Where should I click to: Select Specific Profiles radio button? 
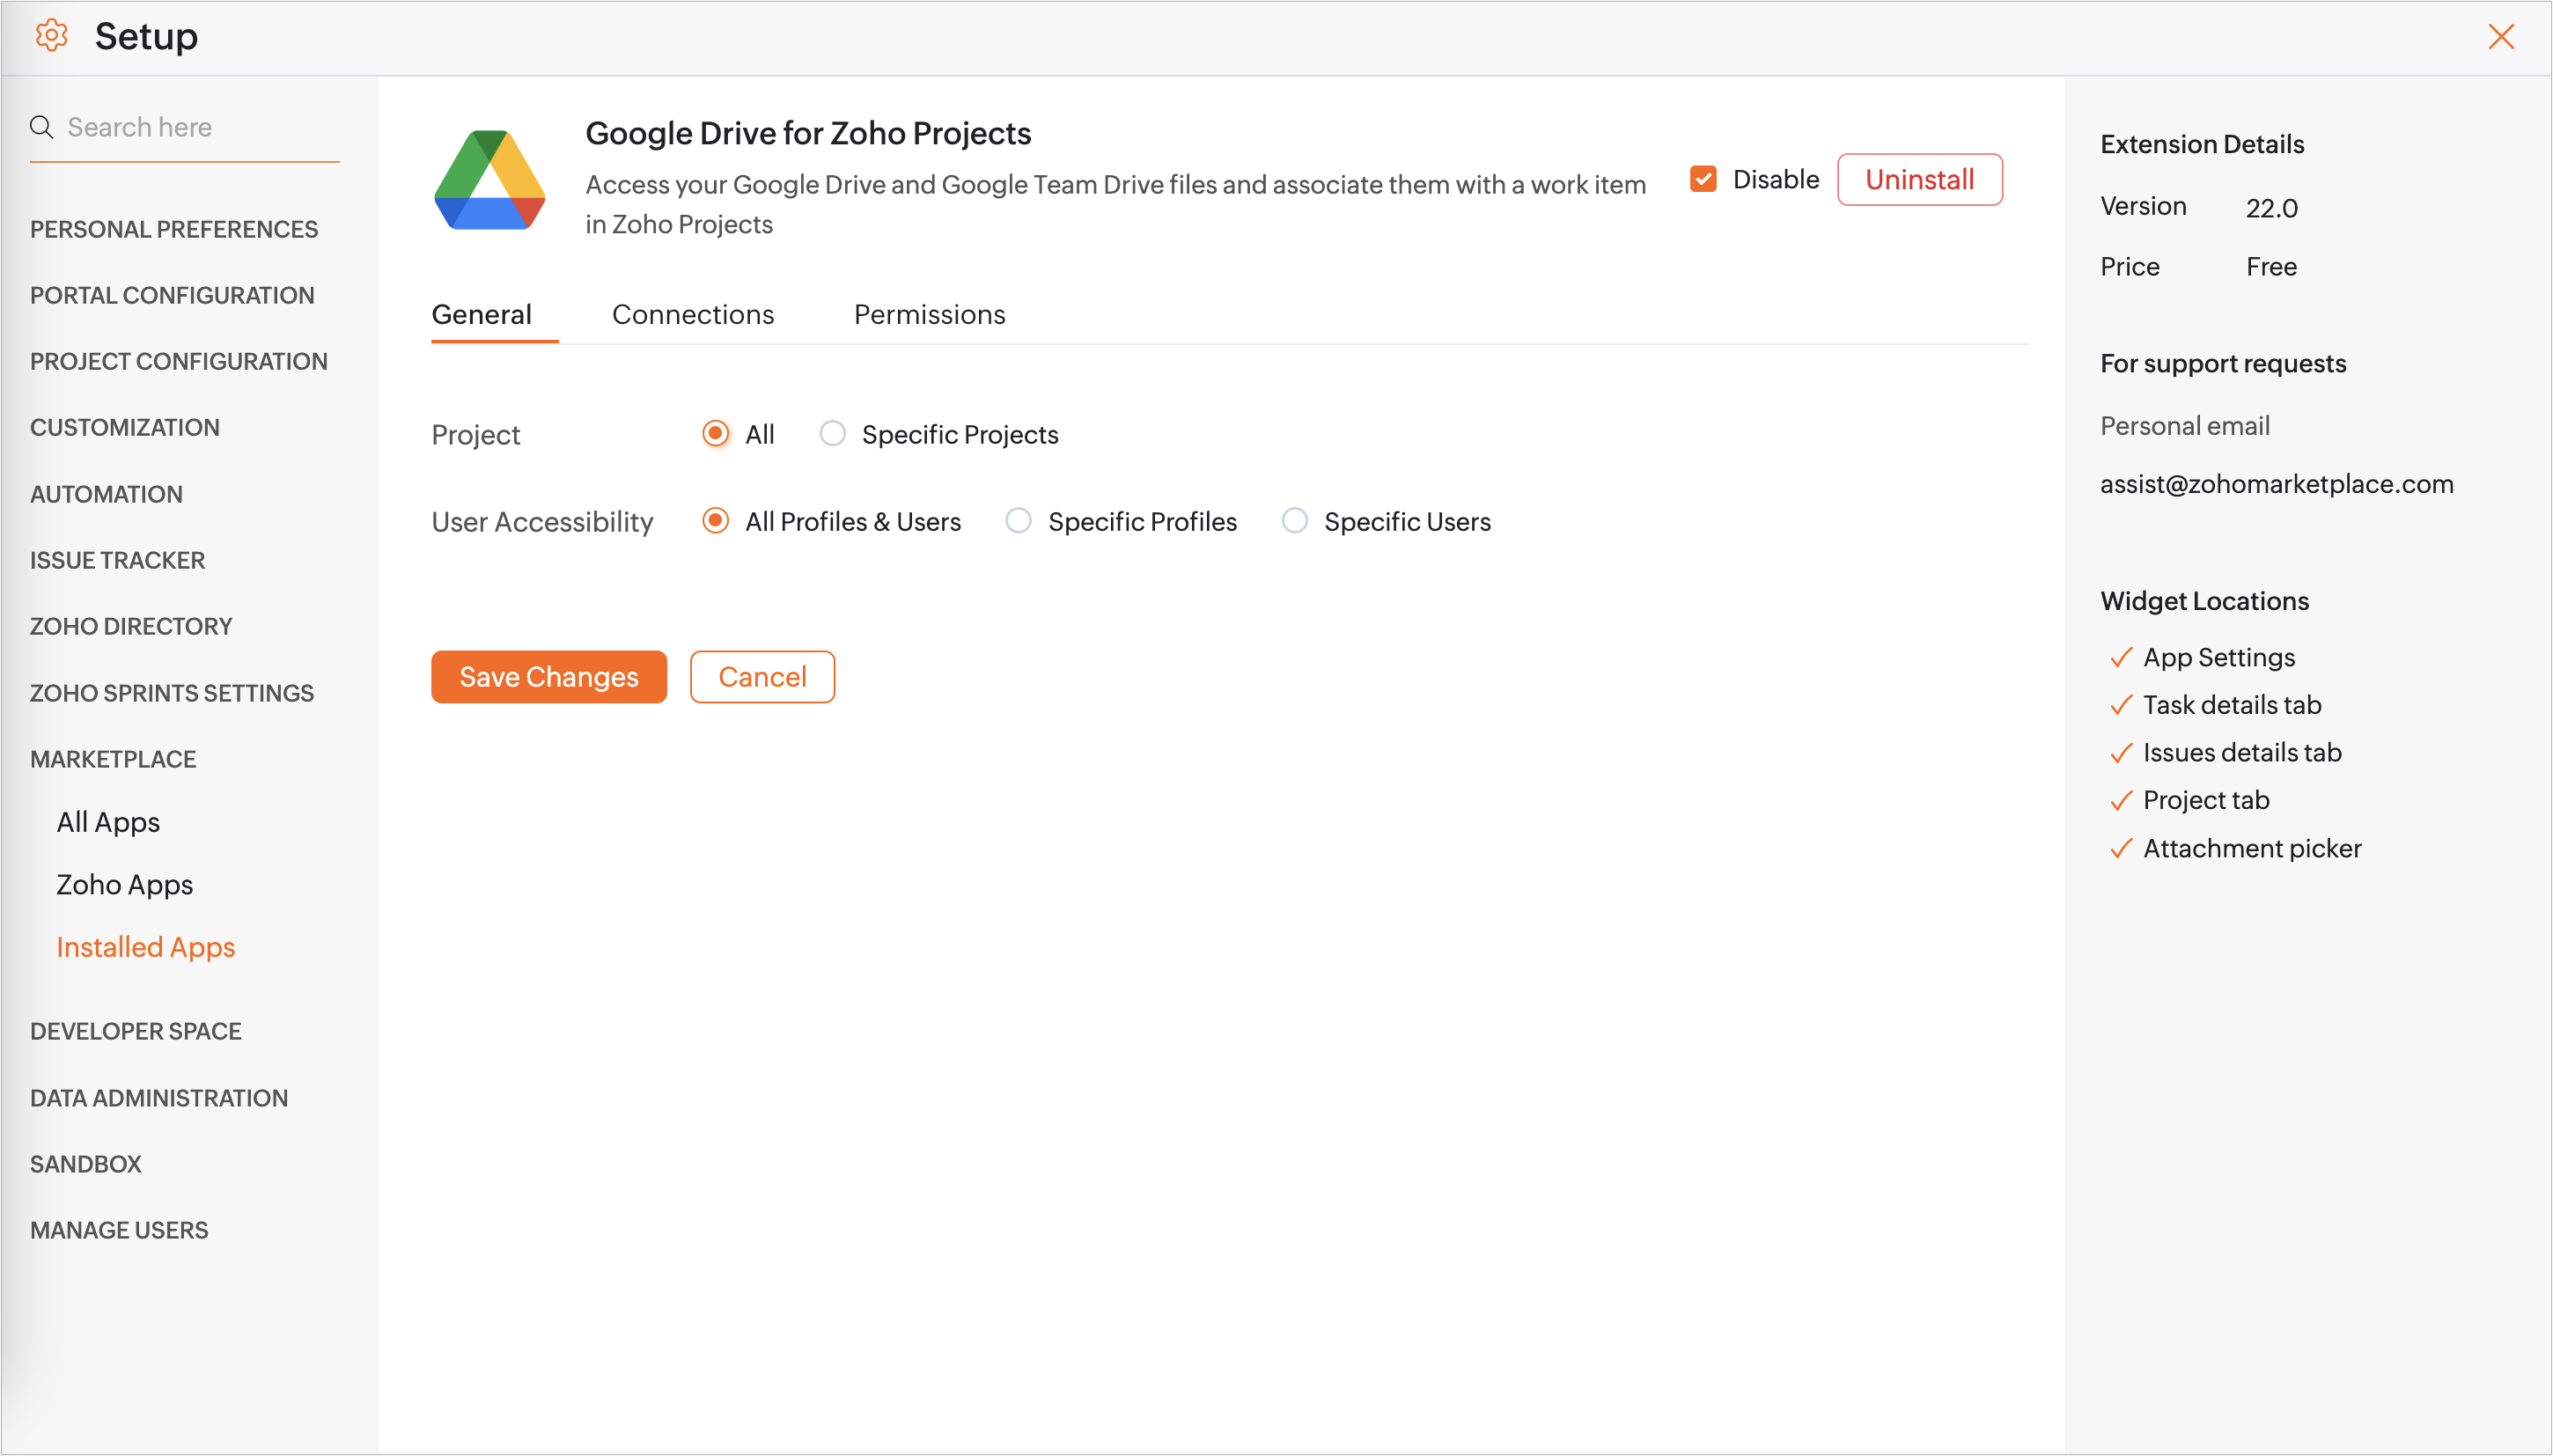pyautogui.click(x=1018, y=521)
